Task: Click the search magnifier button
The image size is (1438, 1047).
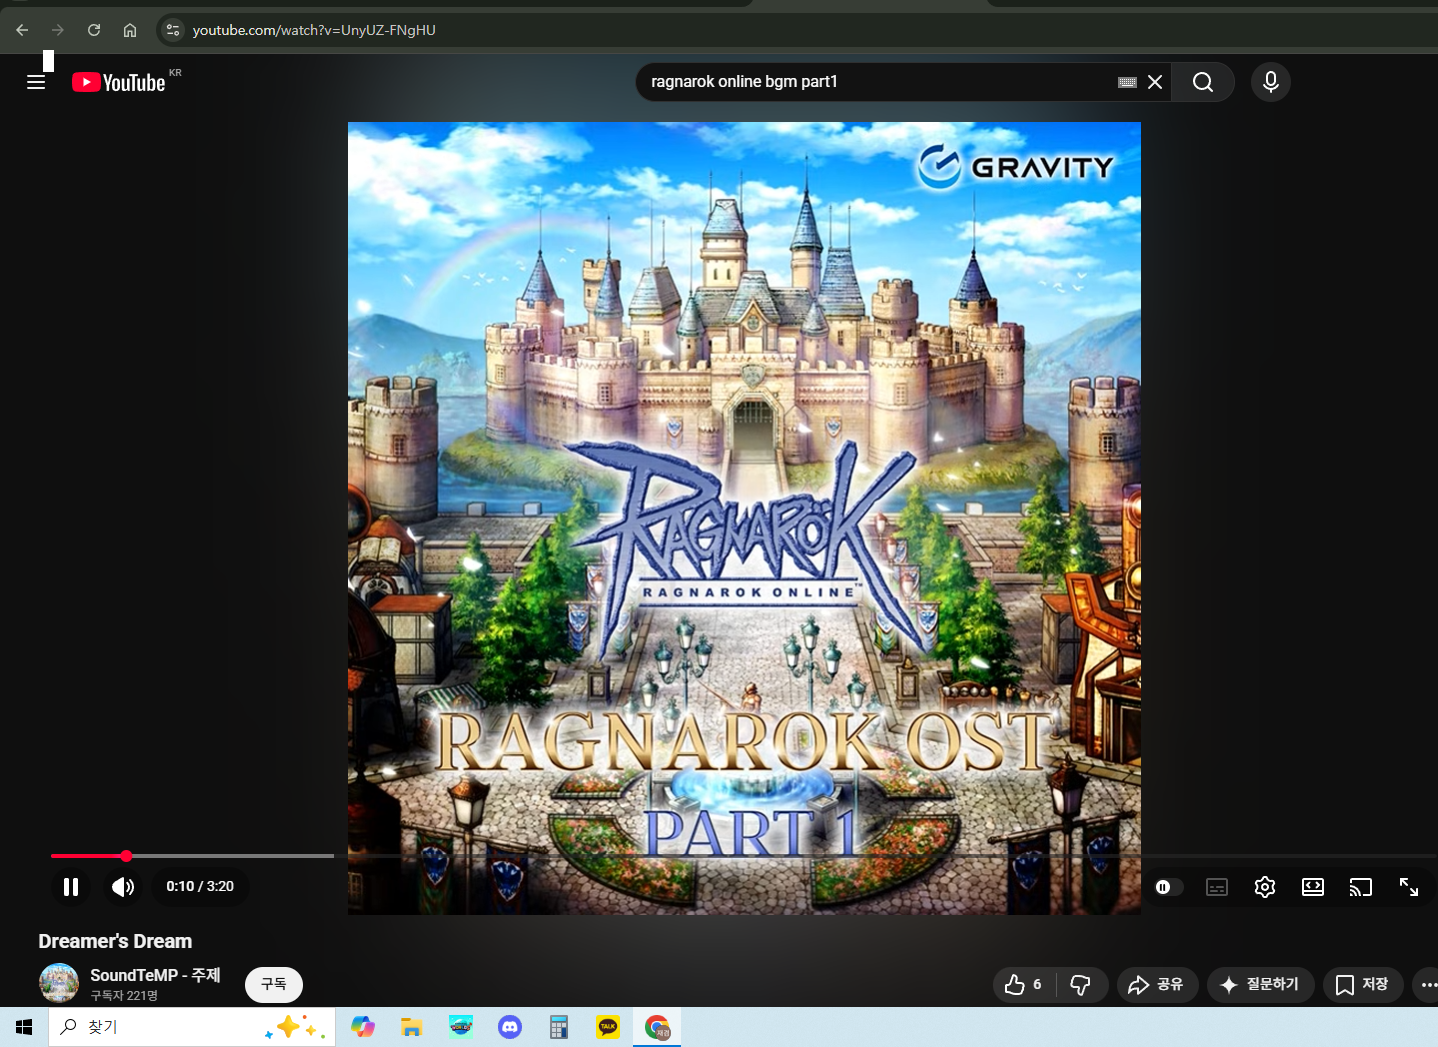Action: click(1202, 82)
